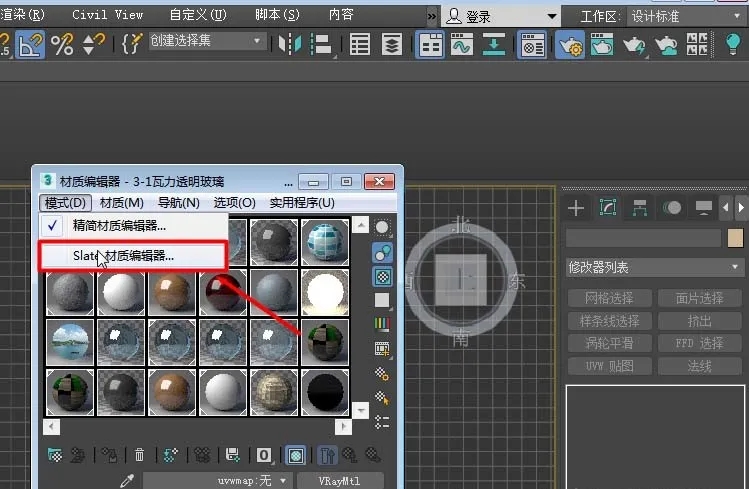
Task: Open the Mirror tool in main toolbar
Action: (x=290, y=44)
